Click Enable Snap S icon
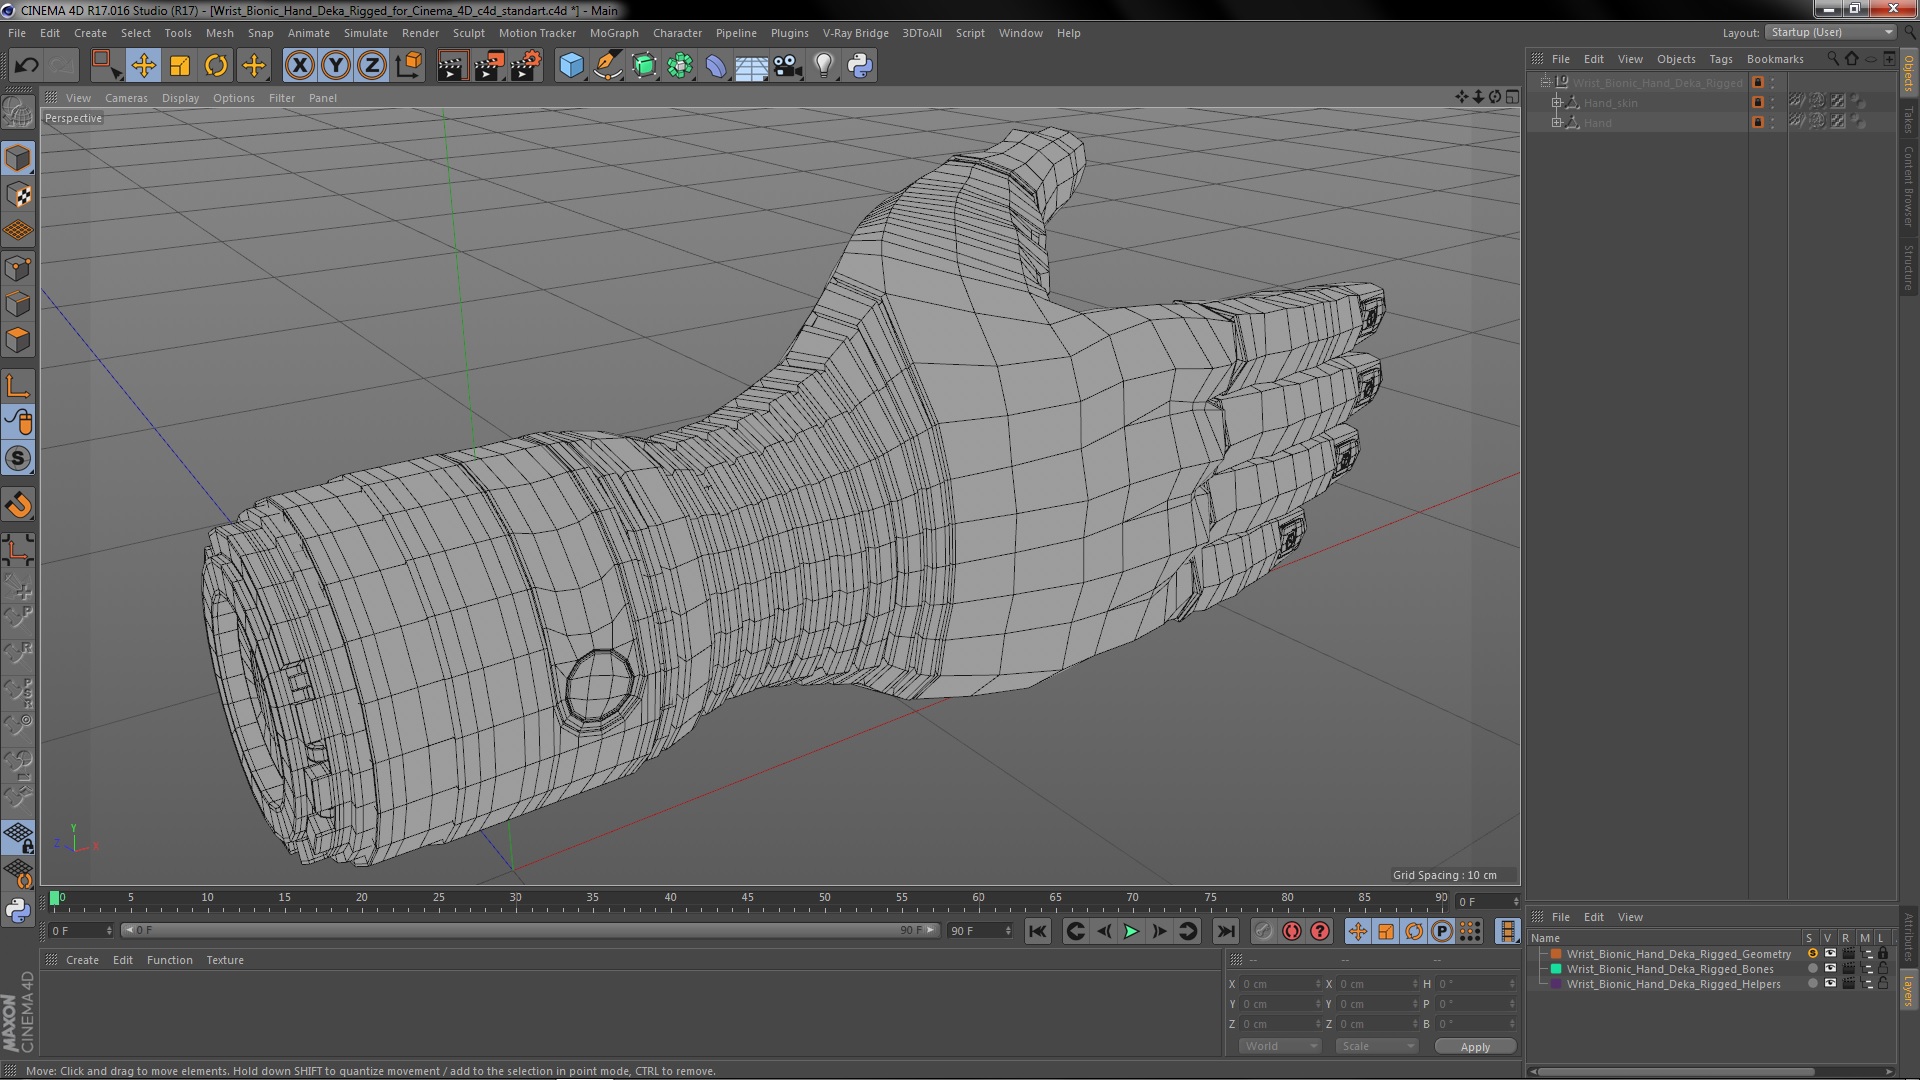Image resolution: width=1920 pixels, height=1080 pixels. point(18,459)
